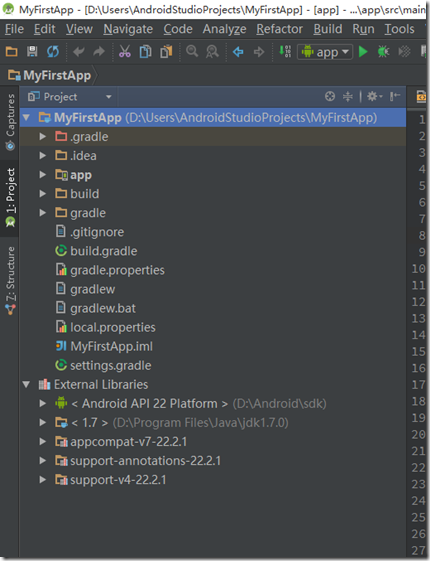Click the Cut scissors icon

point(124,52)
